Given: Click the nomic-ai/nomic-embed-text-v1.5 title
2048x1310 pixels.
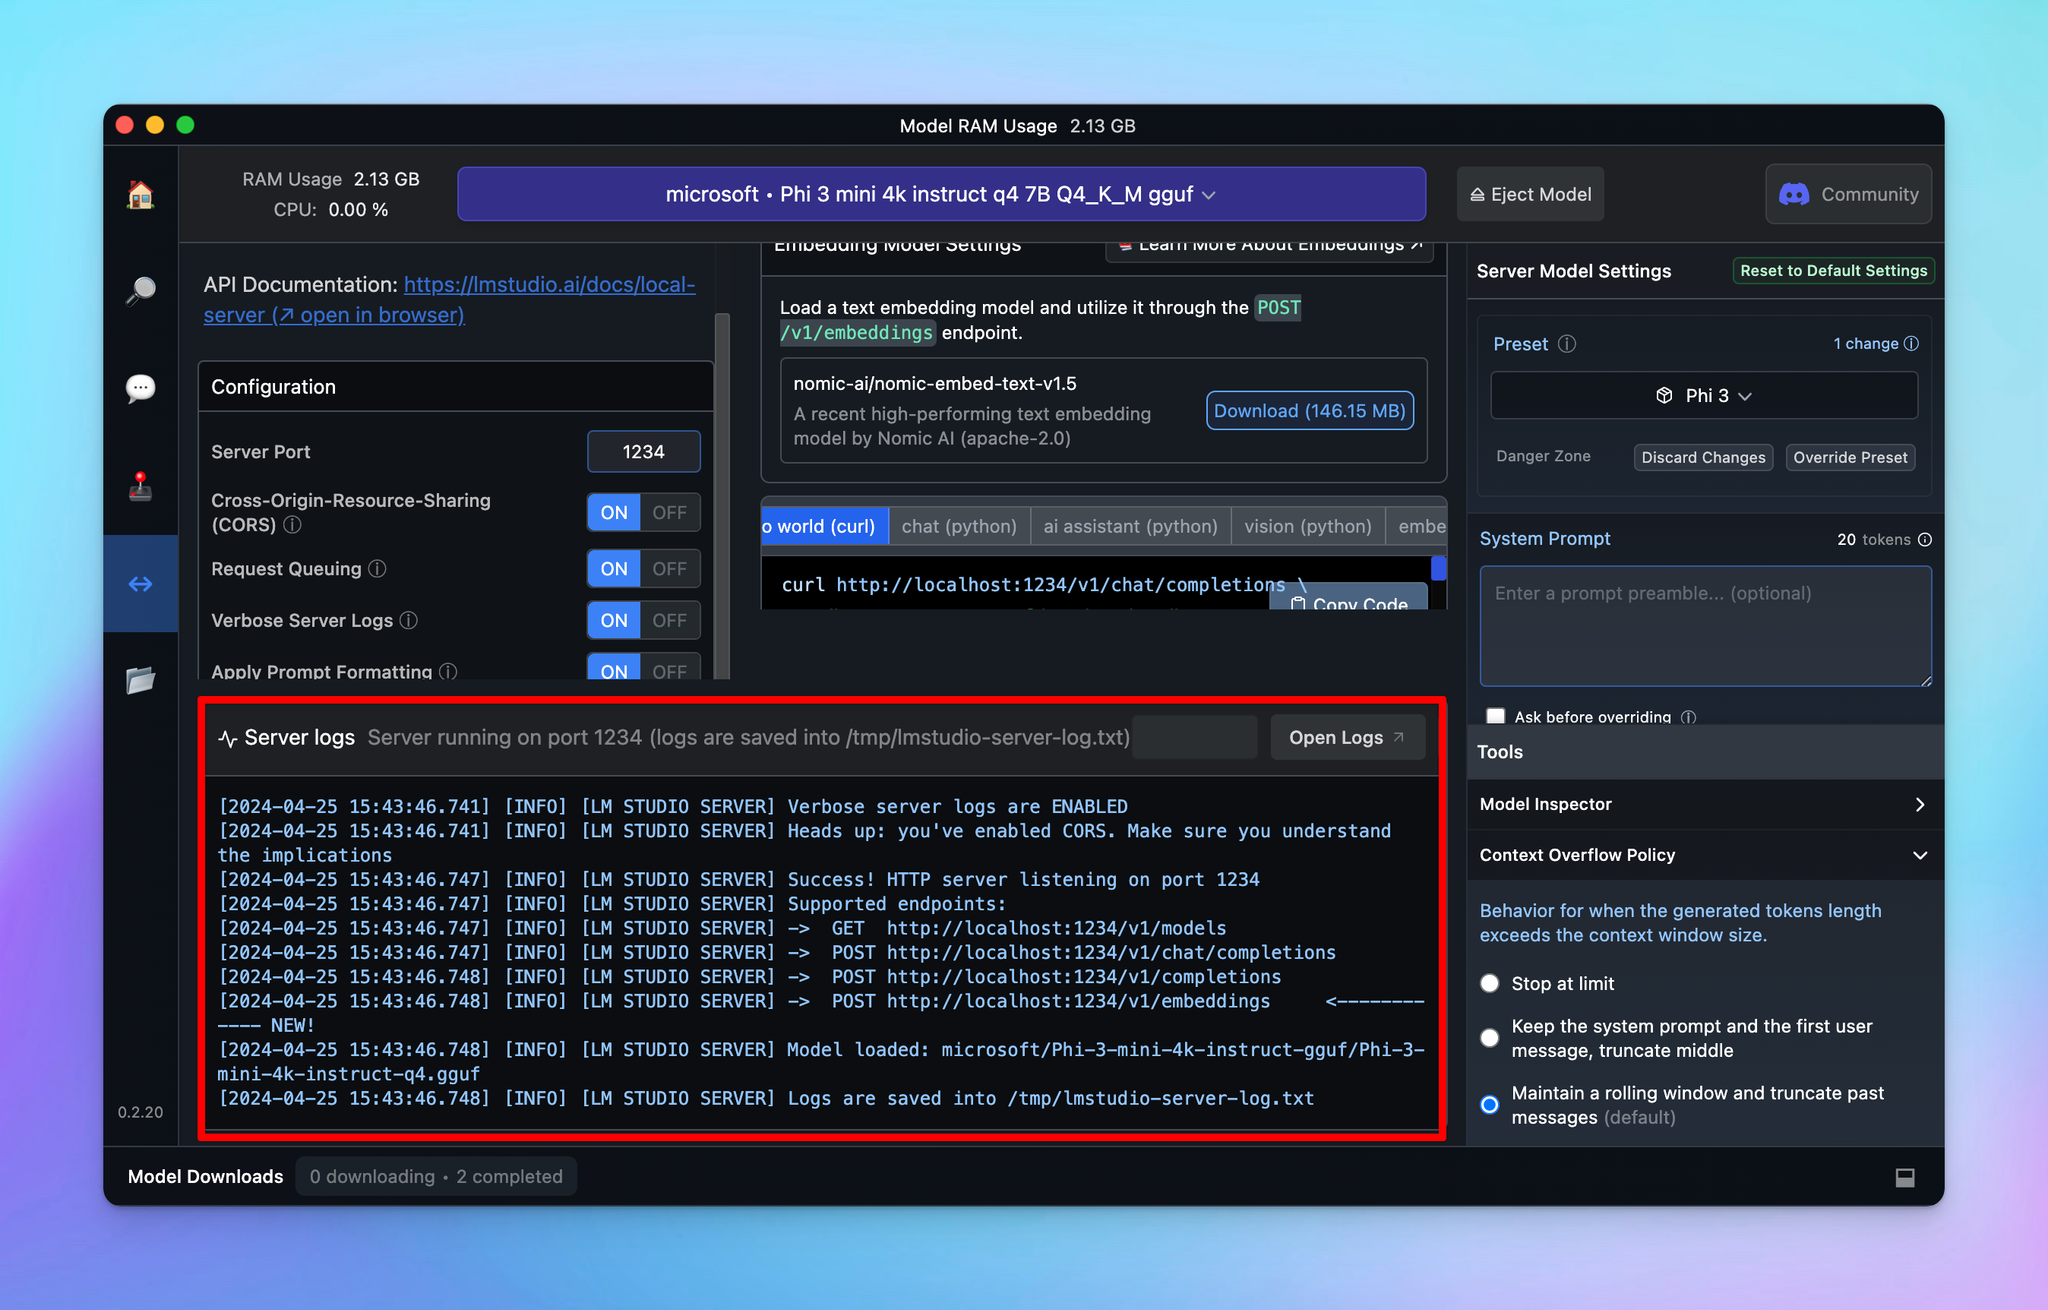Looking at the screenshot, I should click(935, 384).
